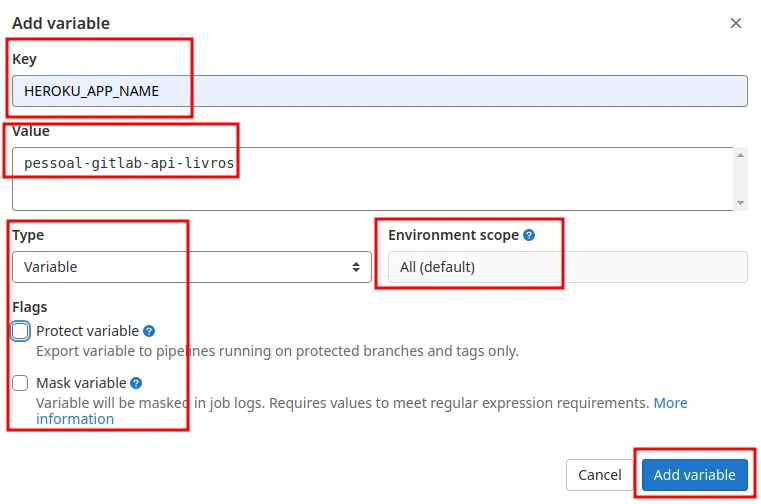Enable the Protect variable checkbox

[x=20, y=331]
